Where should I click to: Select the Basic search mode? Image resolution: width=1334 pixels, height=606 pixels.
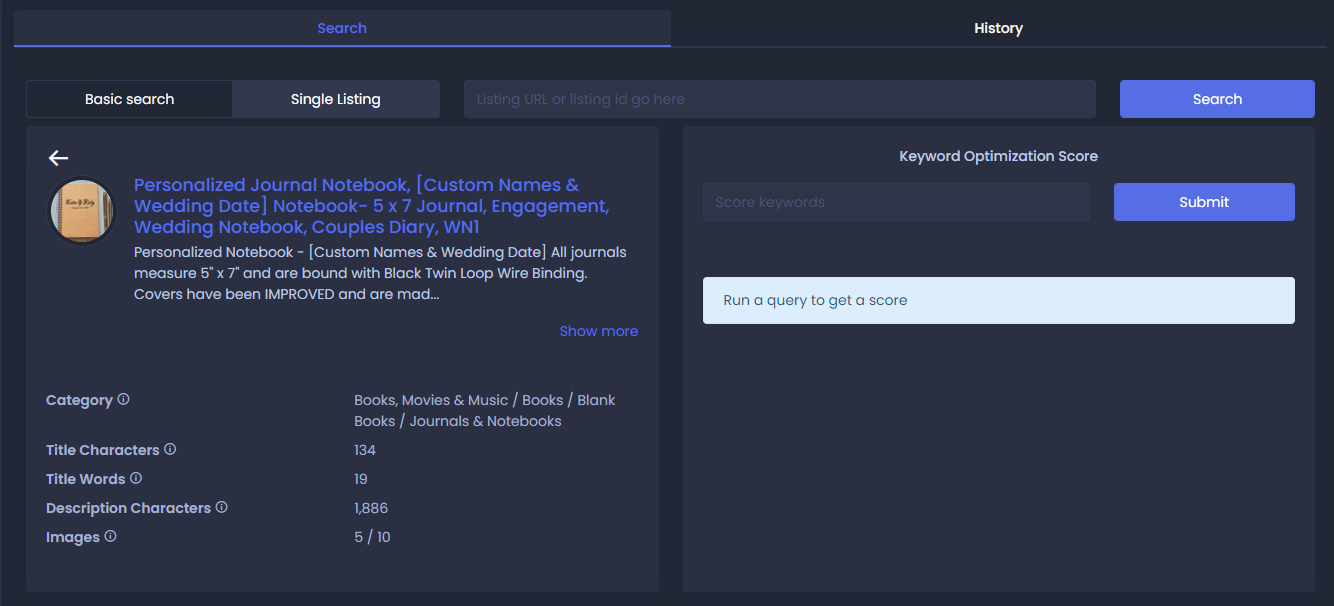pos(129,99)
